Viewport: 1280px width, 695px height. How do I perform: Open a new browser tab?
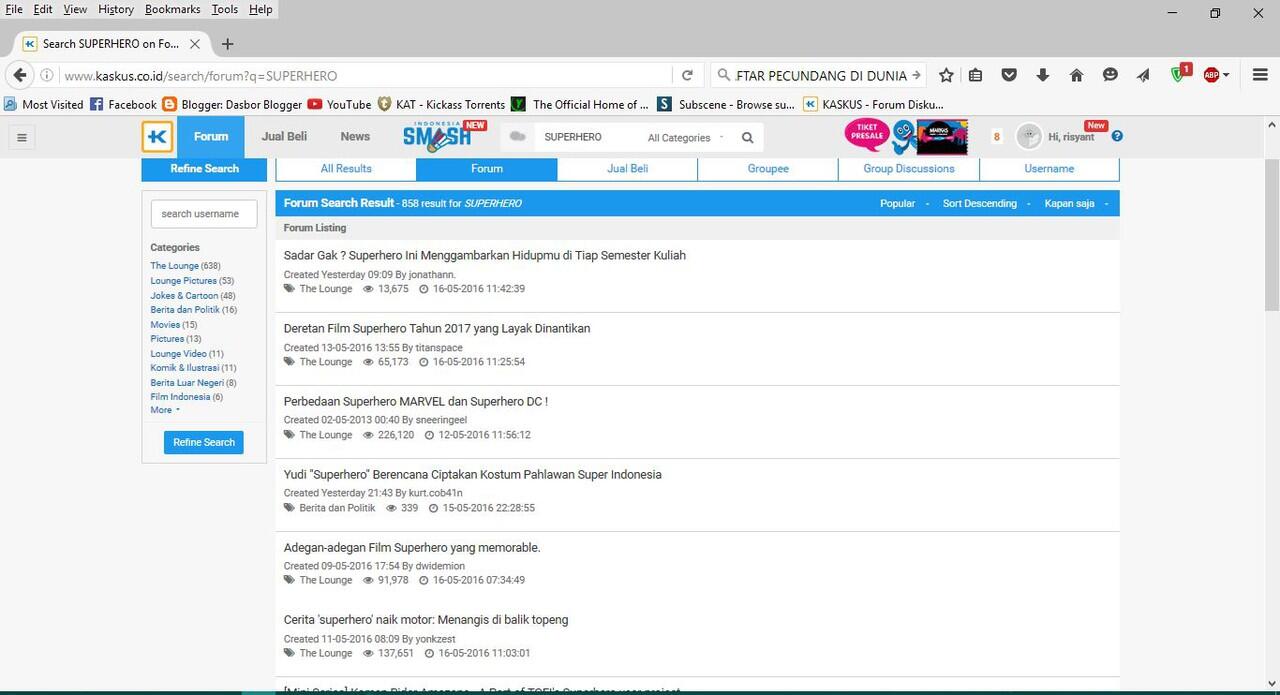click(x=227, y=44)
